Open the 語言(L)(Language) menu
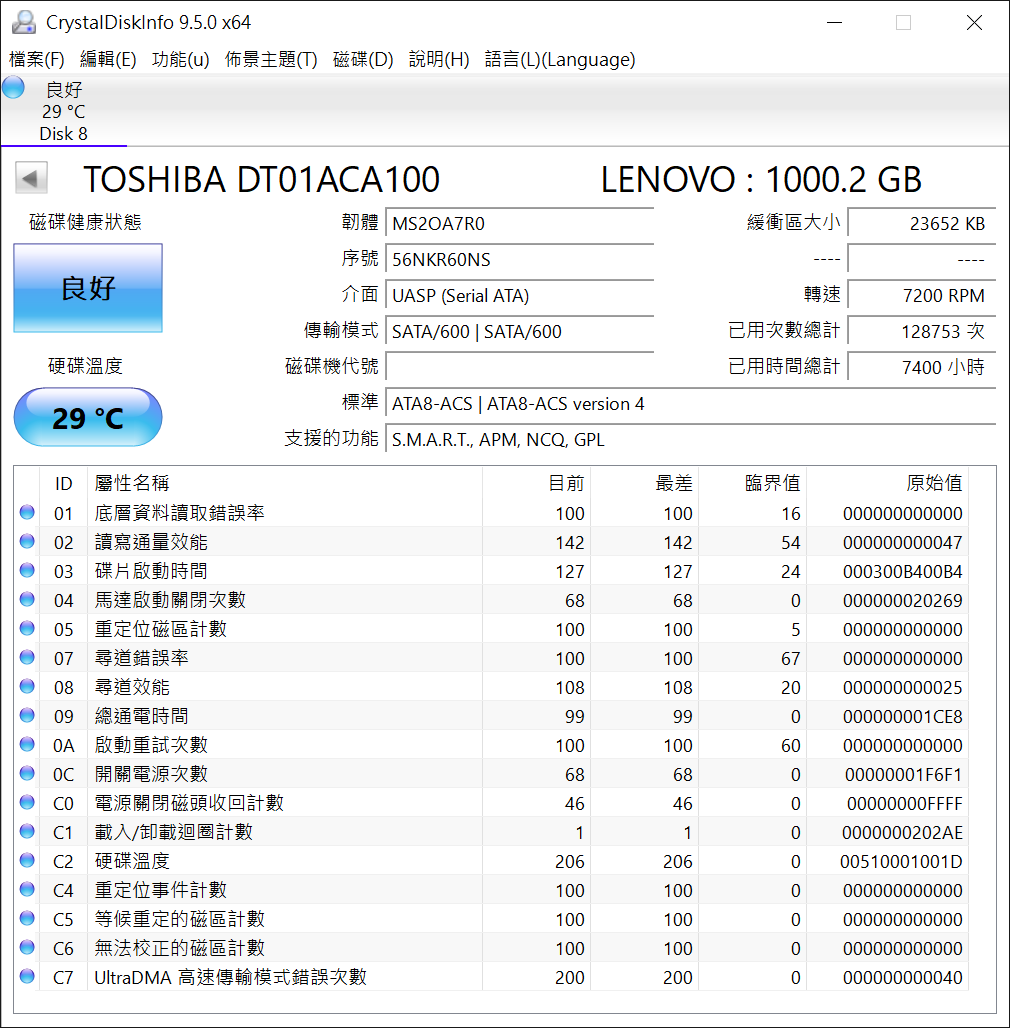The image size is (1010, 1028). tap(560, 60)
